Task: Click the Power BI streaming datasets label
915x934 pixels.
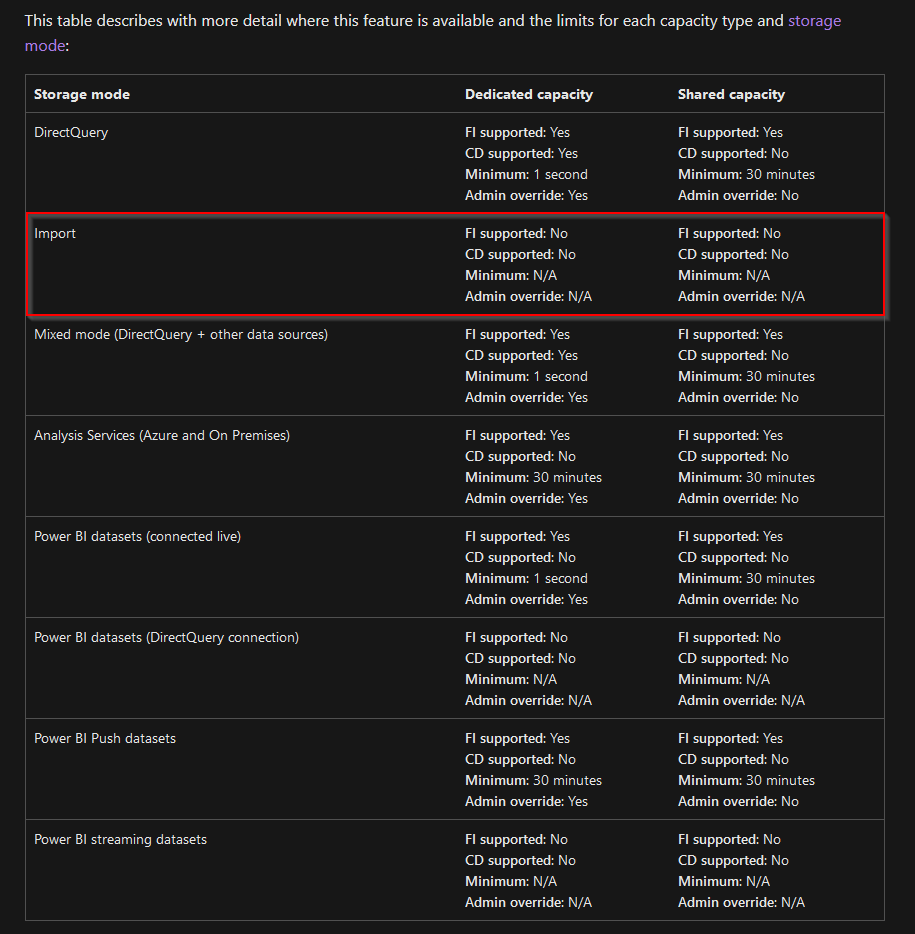Action: click(x=120, y=839)
